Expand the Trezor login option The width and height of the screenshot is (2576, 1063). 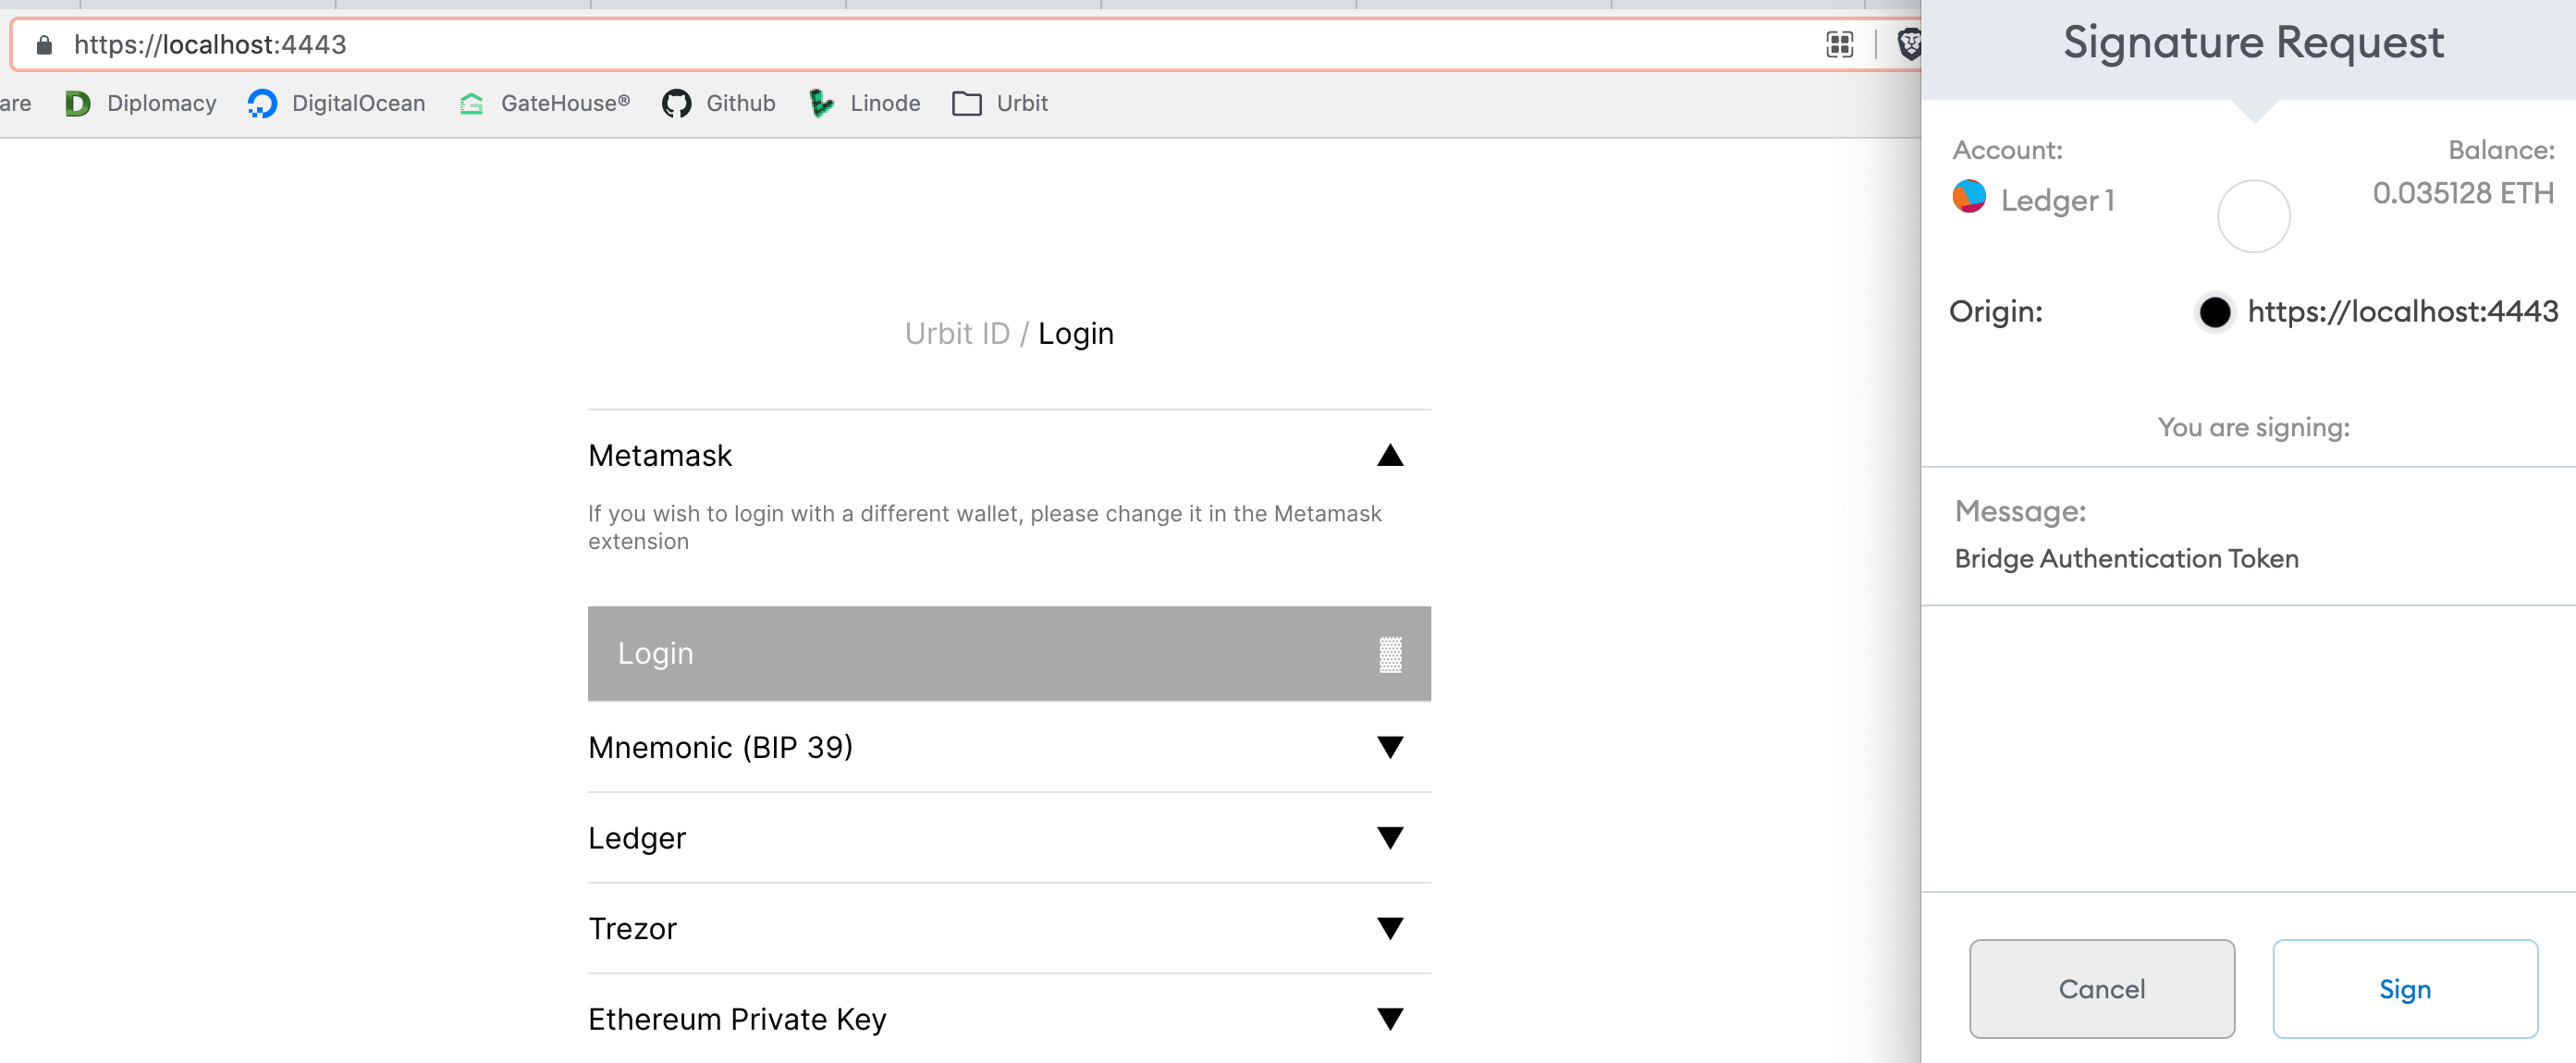coord(1390,928)
